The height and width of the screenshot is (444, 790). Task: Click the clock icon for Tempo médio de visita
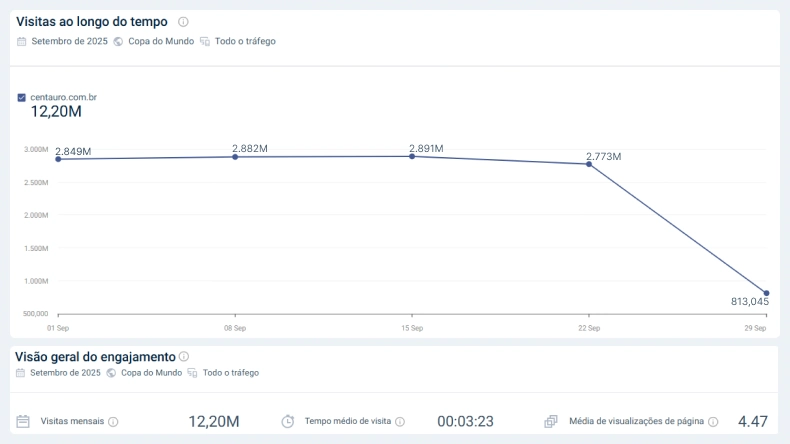click(x=288, y=422)
